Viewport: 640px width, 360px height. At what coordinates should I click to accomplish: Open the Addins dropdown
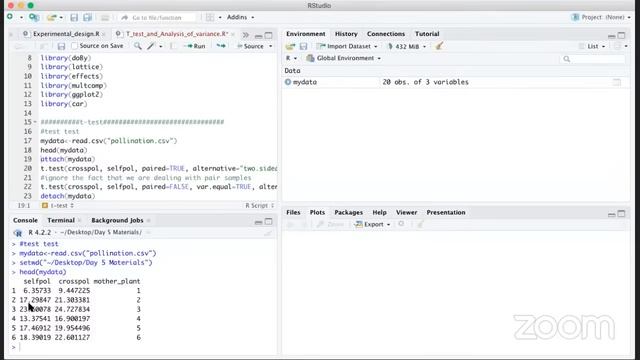pyautogui.click(x=240, y=17)
